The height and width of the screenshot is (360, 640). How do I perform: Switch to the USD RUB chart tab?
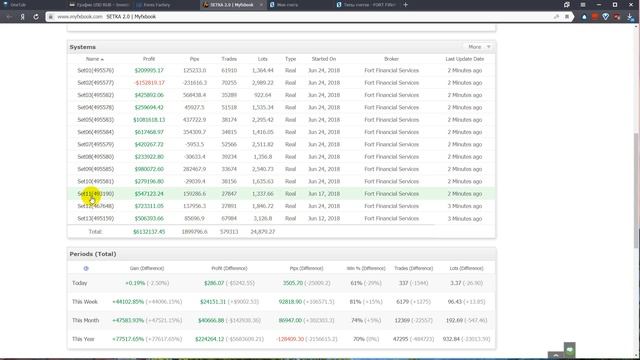click(x=99, y=5)
